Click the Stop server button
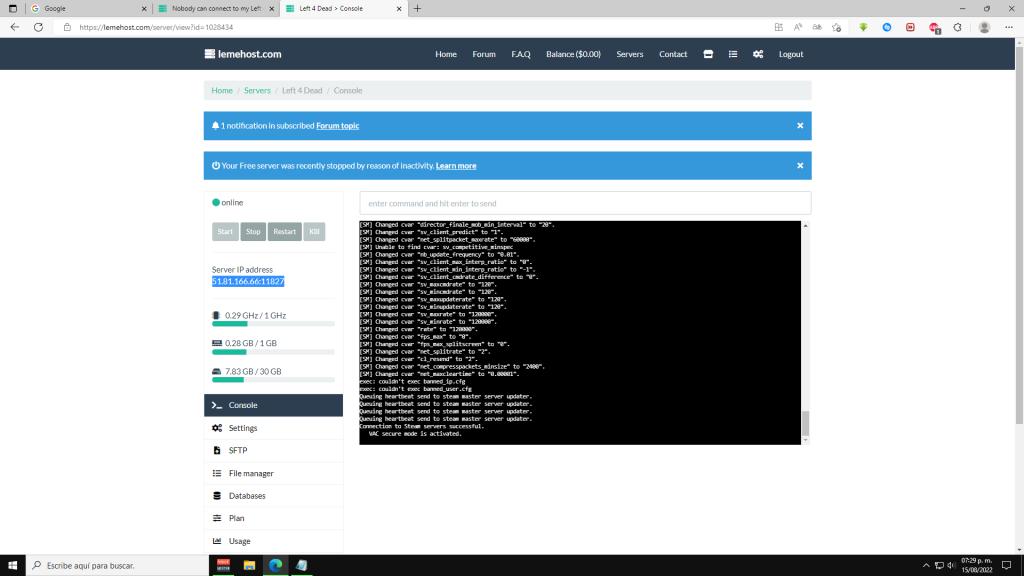This screenshot has height=576, width=1024. [253, 232]
